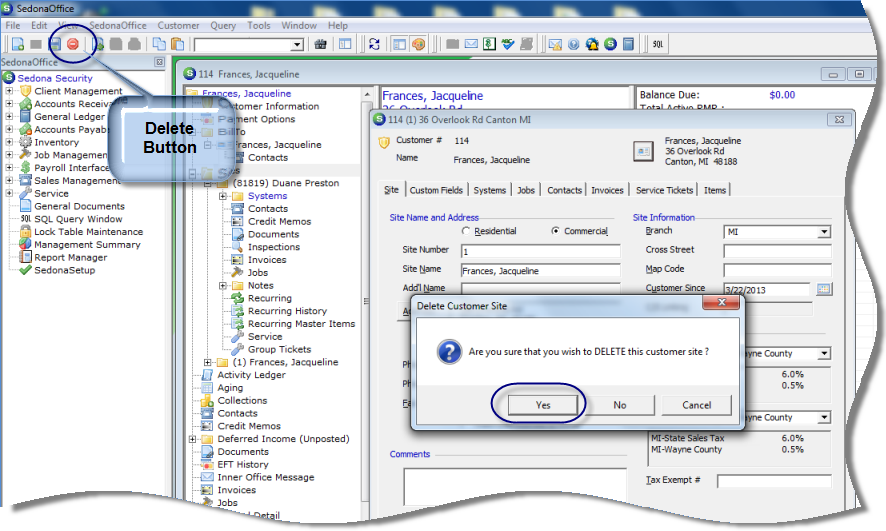
Task: Expand the Deferred Income (Unposted) node
Action: click(x=192, y=439)
